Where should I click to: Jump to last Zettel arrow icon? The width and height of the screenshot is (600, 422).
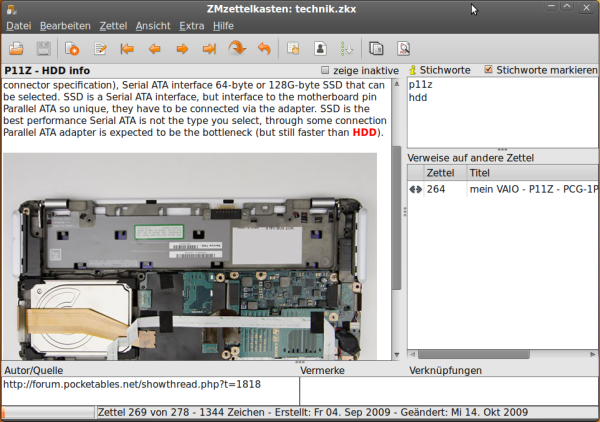pos(209,49)
